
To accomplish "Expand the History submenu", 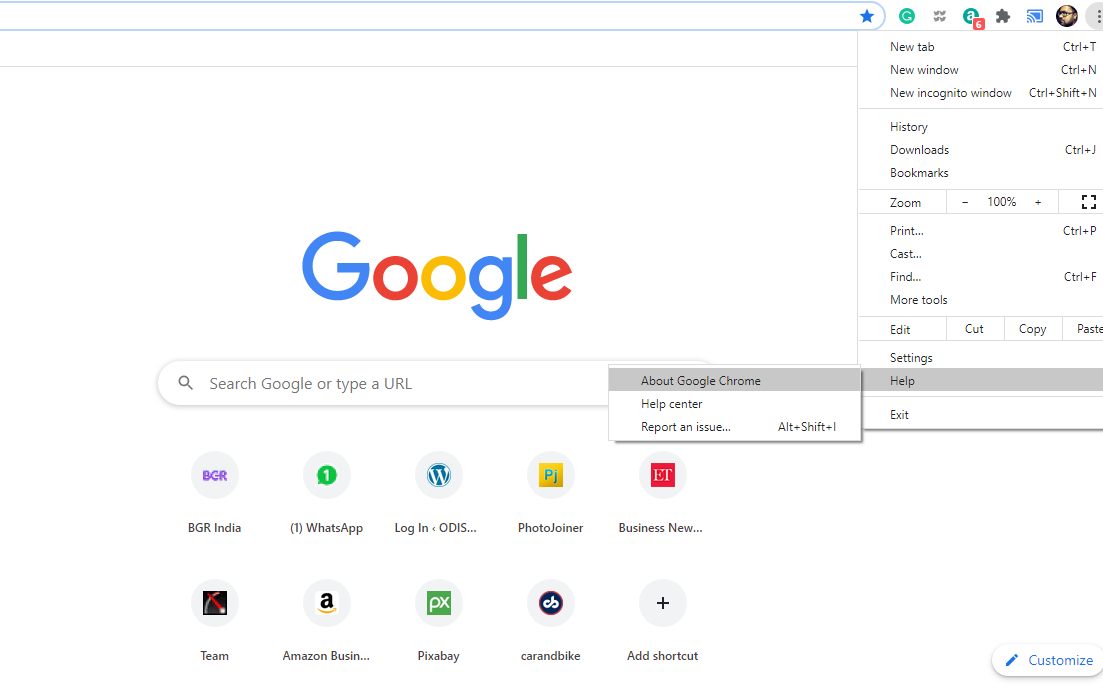I will (x=908, y=127).
